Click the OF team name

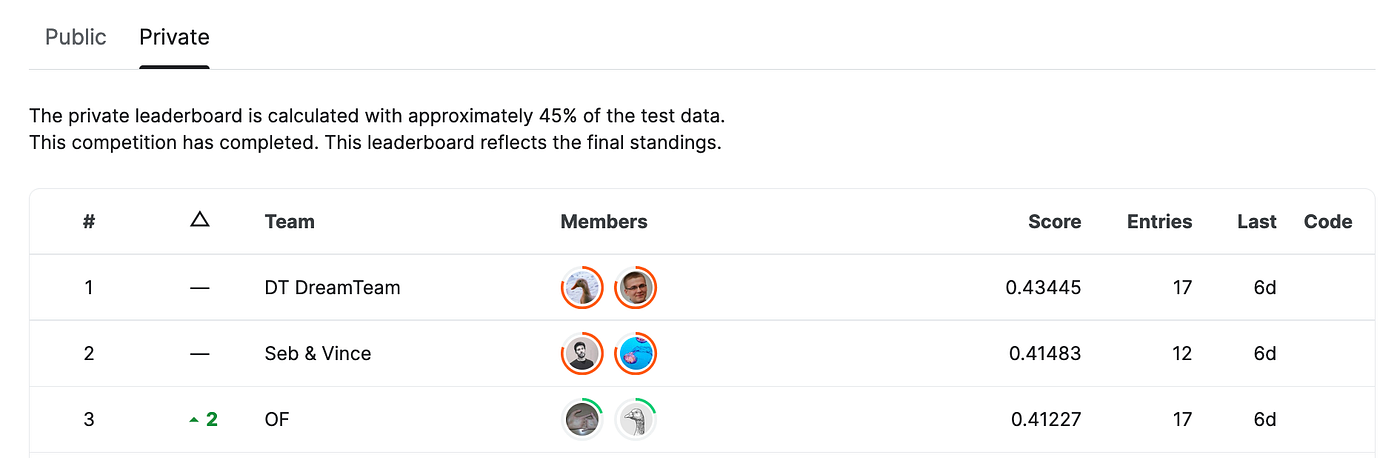(x=277, y=420)
